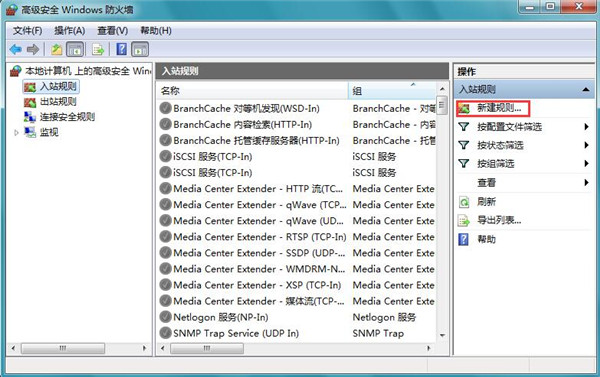The image size is (600, 377).
Task: Select 出站规则 in the tree
Action: coord(58,102)
